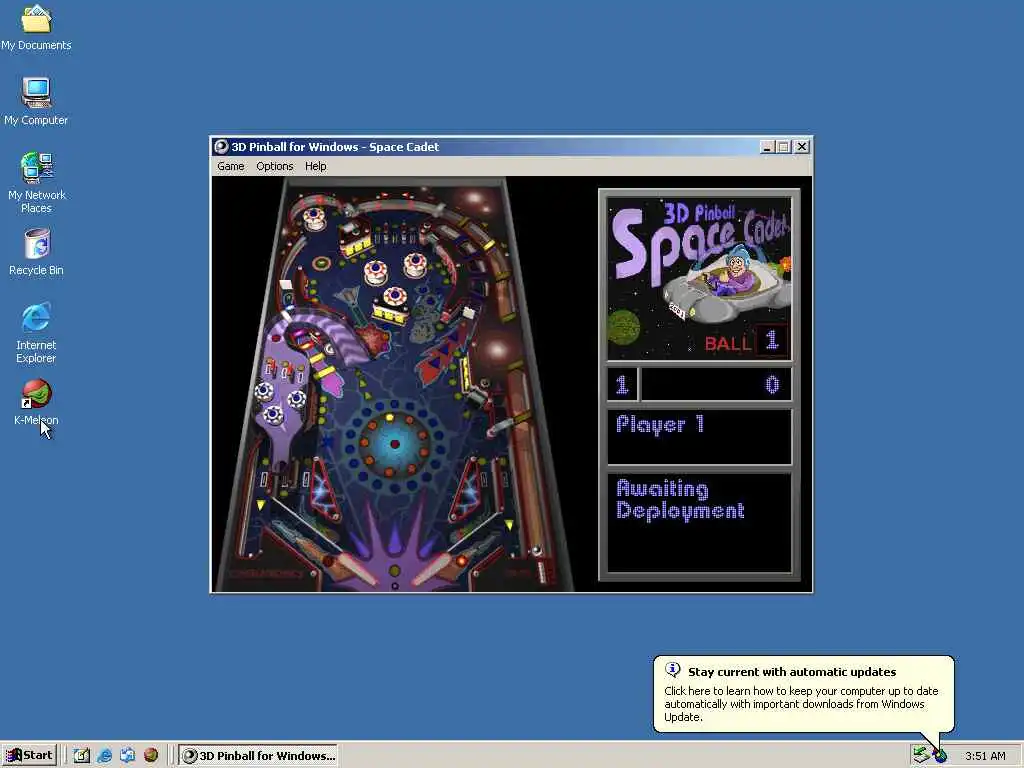This screenshot has width=1024, height=768.
Task: Click the 3D Pinball taskbar button
Action: click(x=258, y=756)
